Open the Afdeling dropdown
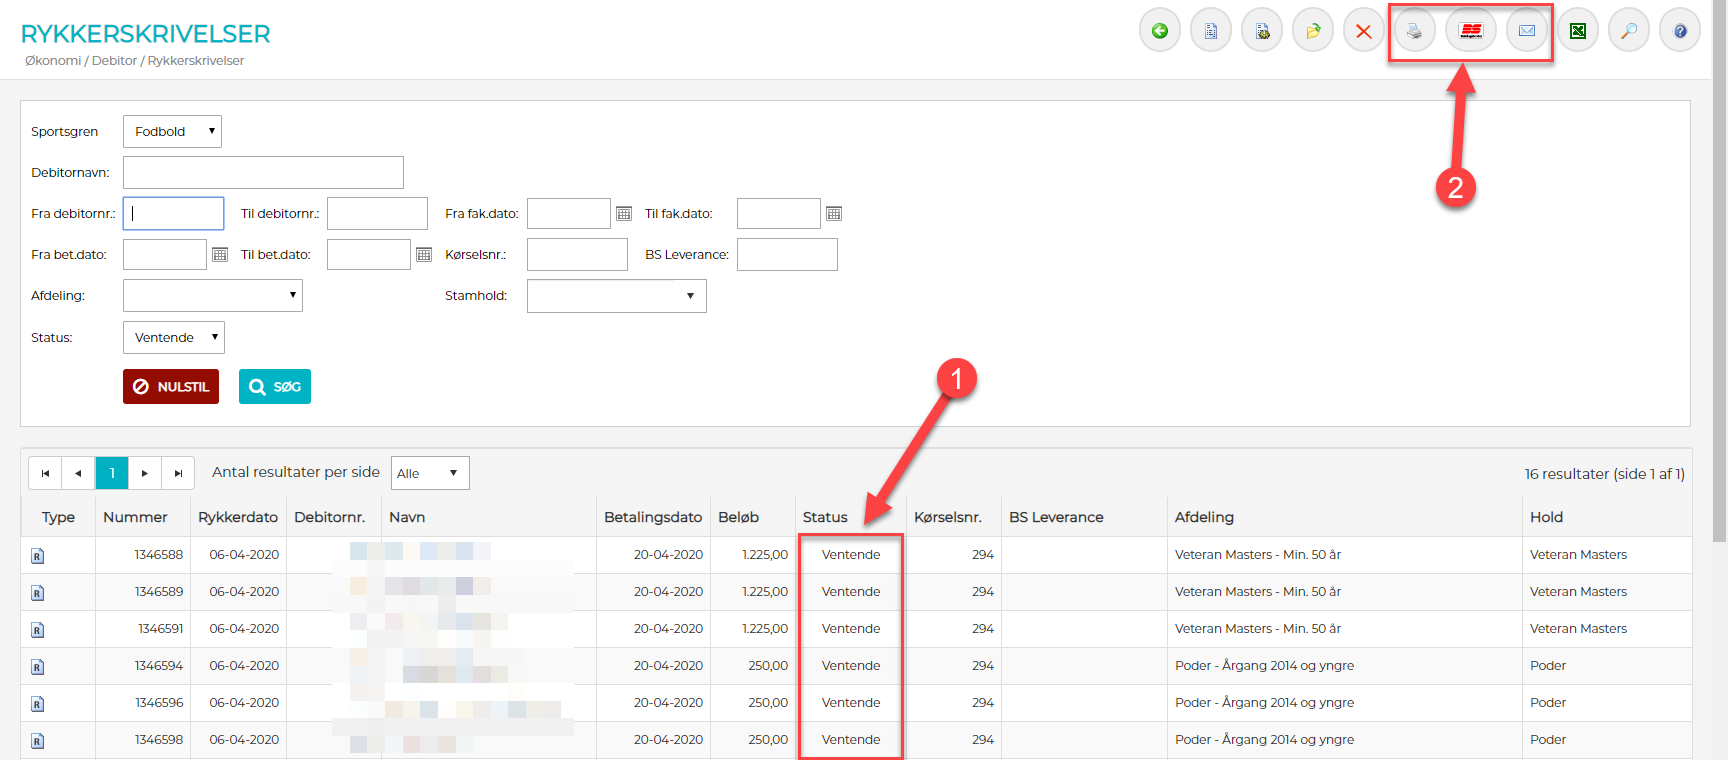The height and width of the screenshot is (760, 1728). [x=212, y=296]
